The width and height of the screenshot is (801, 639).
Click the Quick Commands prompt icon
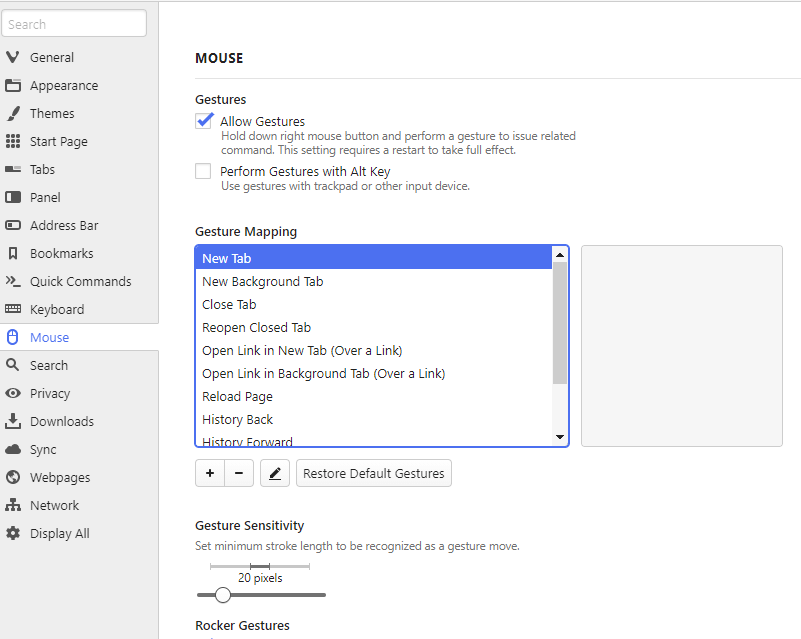[13, 281]
